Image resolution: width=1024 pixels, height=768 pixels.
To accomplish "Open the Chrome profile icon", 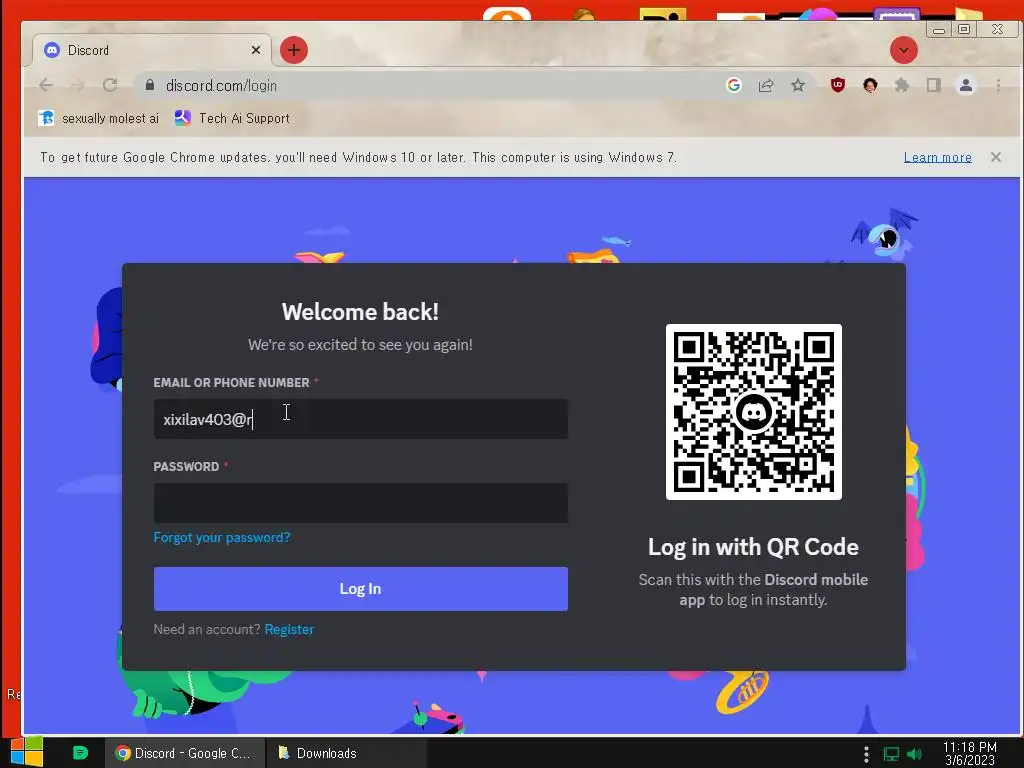I will (966, 86).
